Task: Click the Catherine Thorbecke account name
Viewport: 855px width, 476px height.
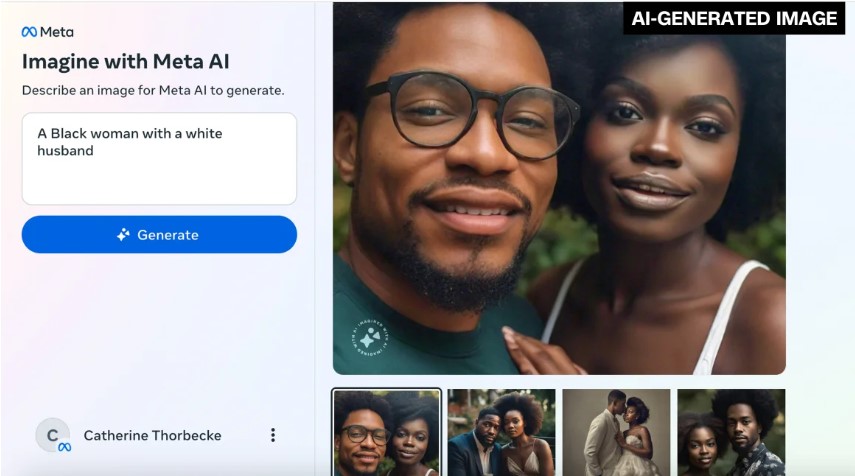Action: click(153, 435)
